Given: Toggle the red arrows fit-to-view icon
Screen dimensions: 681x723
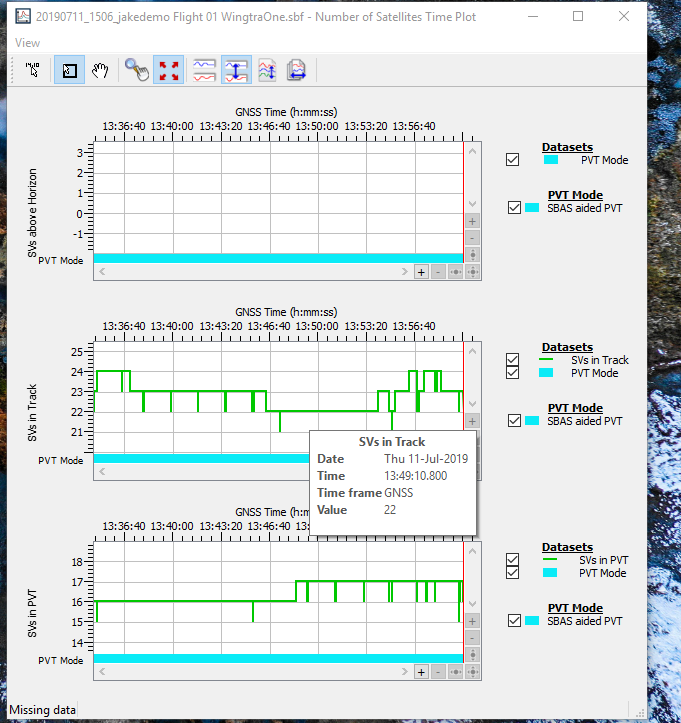Looking at the screenshot, I should 170,71.
